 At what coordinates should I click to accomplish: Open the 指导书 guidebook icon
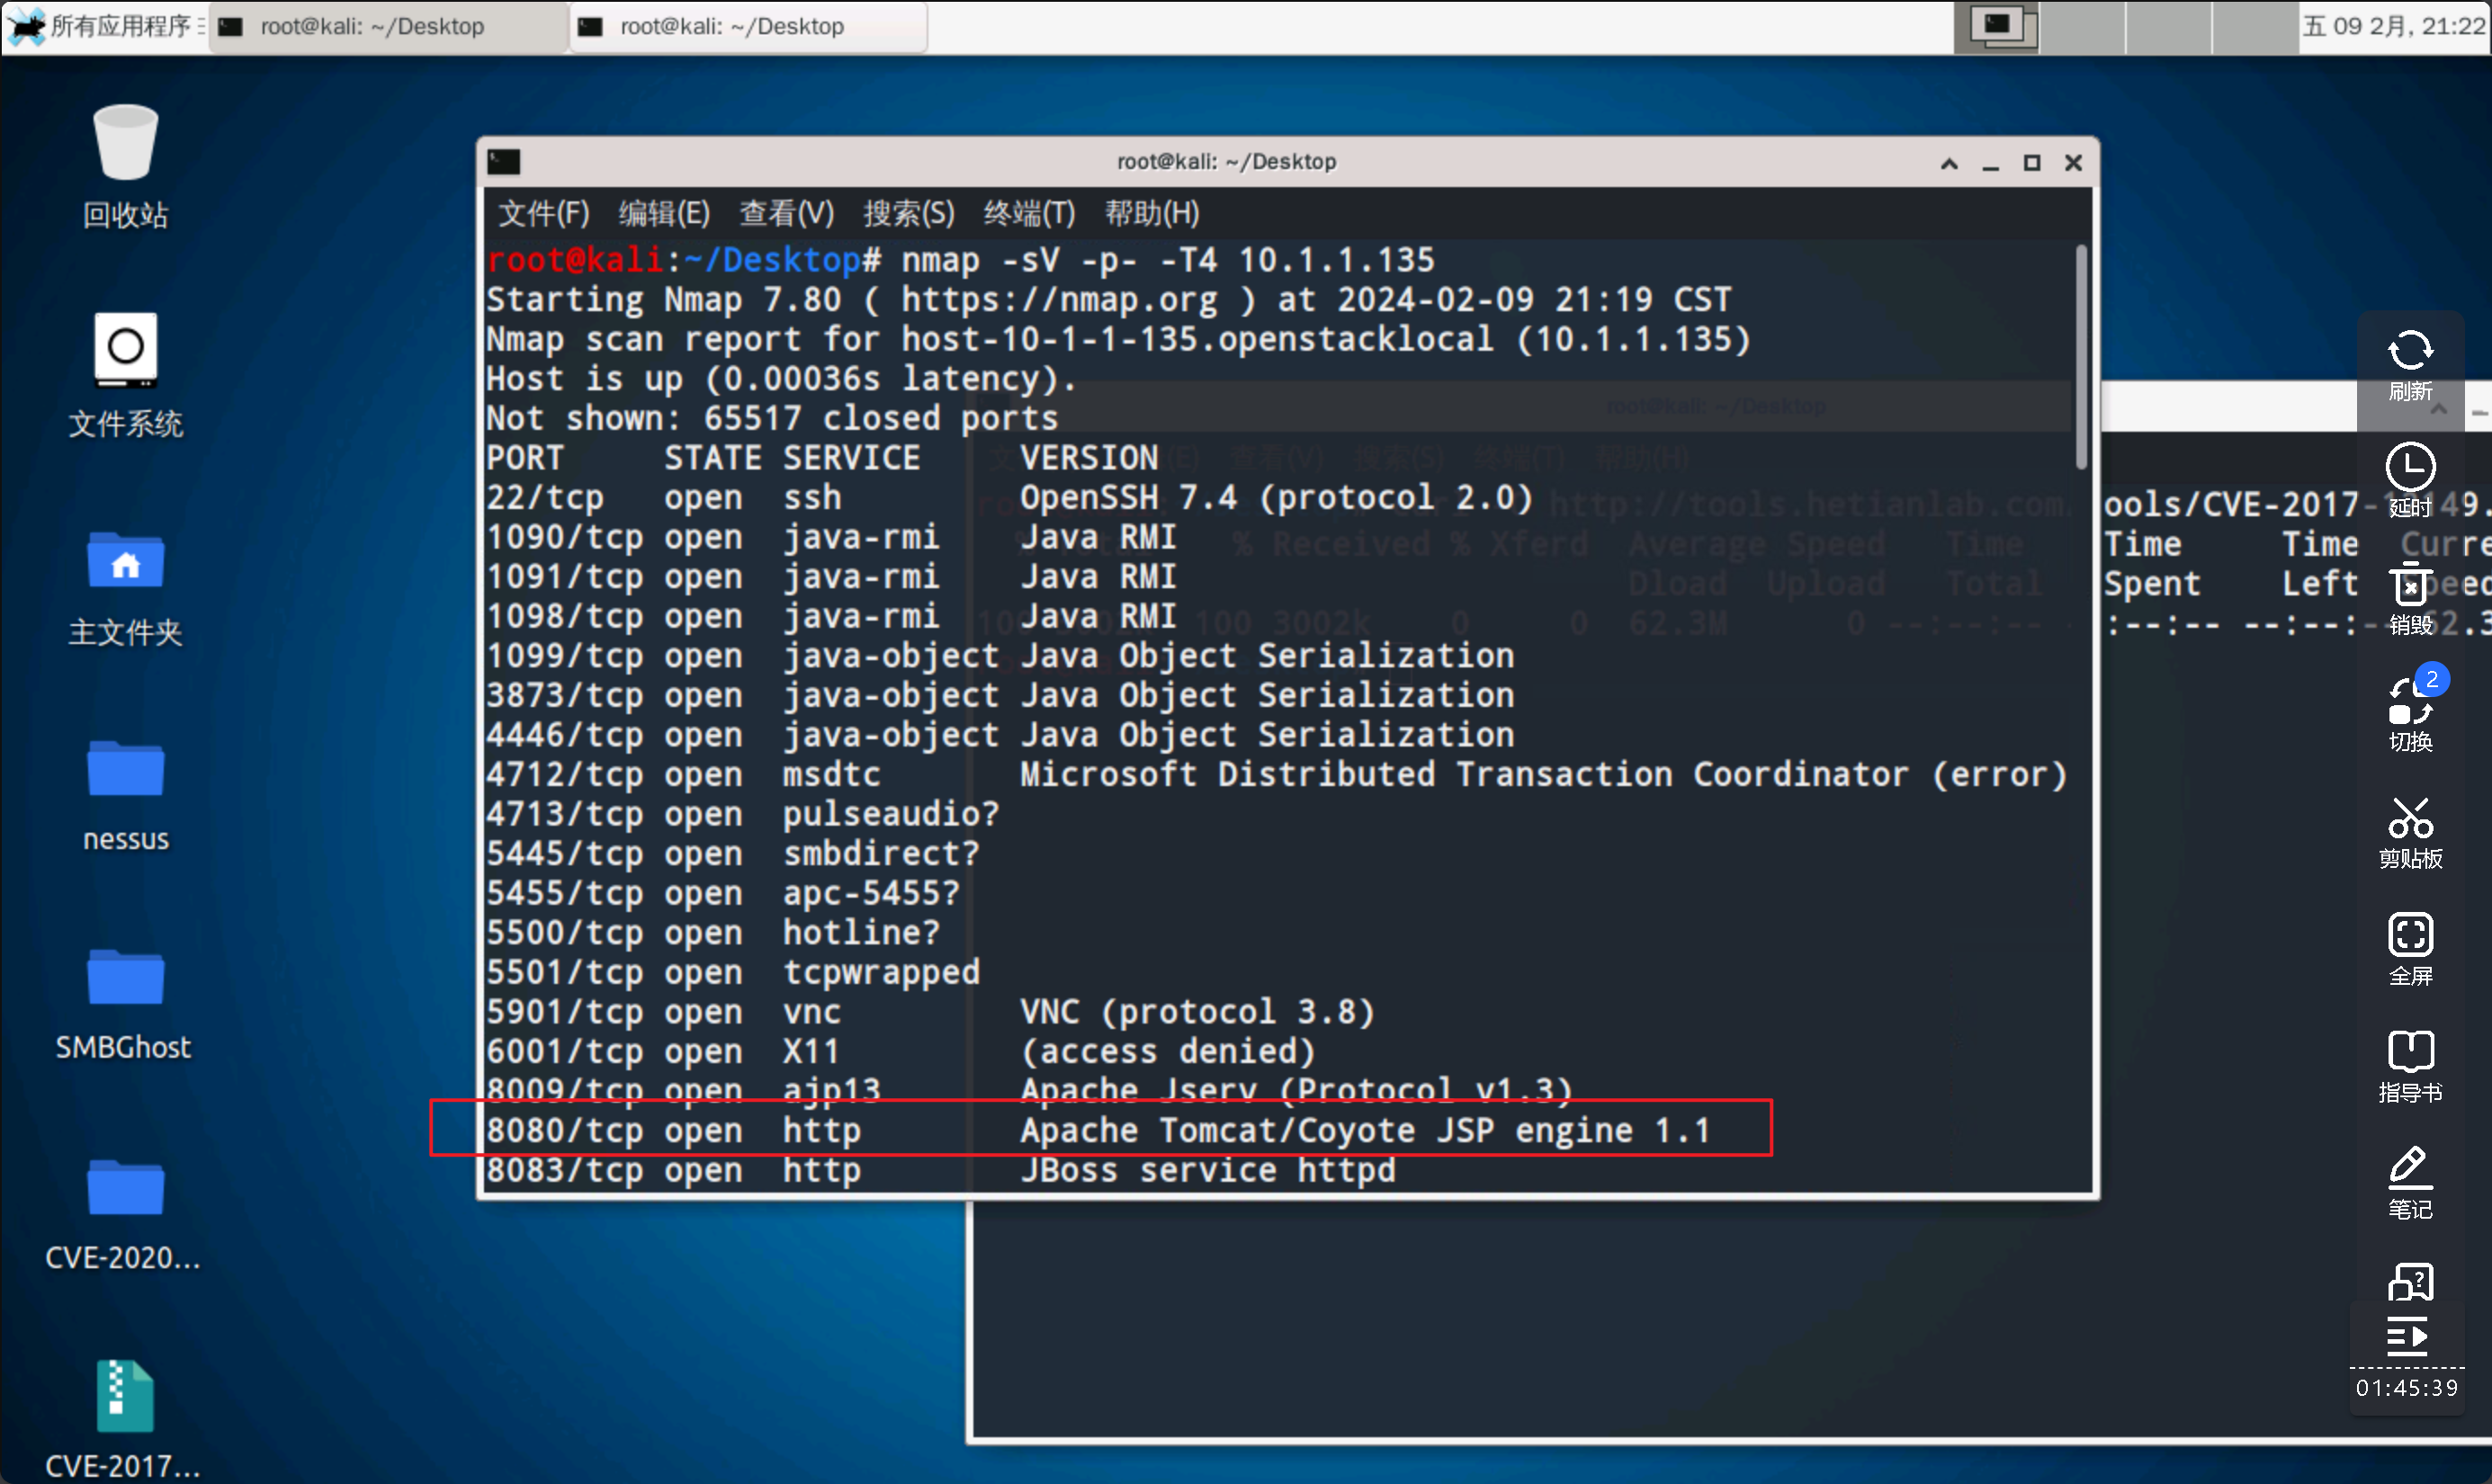coord(2409,1052)
